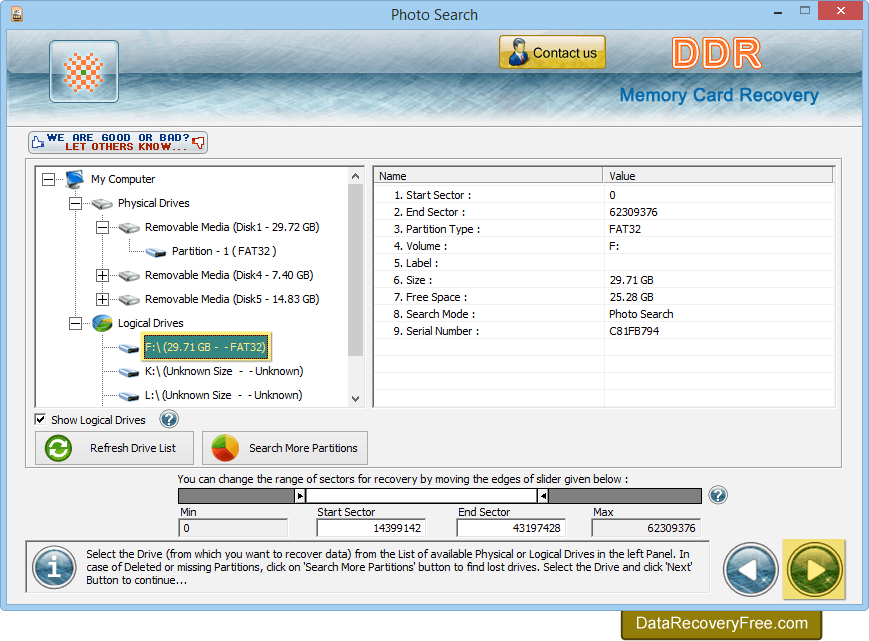869x641 pixels.
Task: Collapse the Physical Drives node
Action: tap(75, 203)
